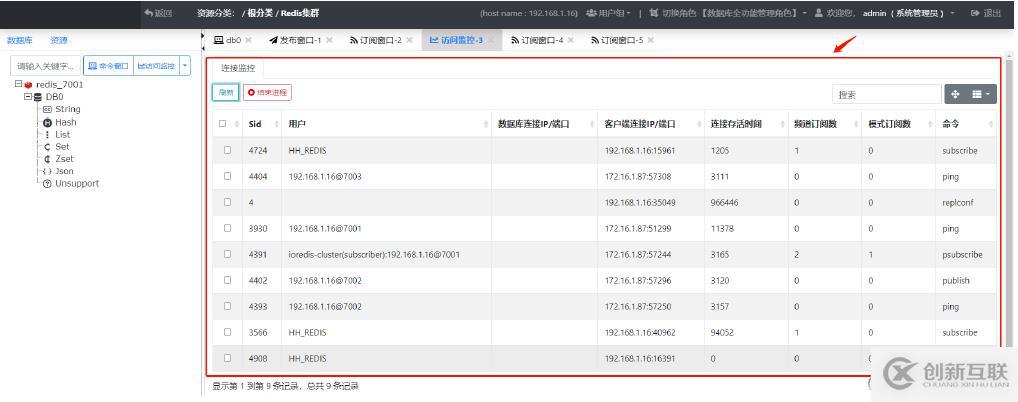Viewport: 1018px width, 402px height.
Task: Check the row with Sid 4404
Action: click(x=227, y=176)
